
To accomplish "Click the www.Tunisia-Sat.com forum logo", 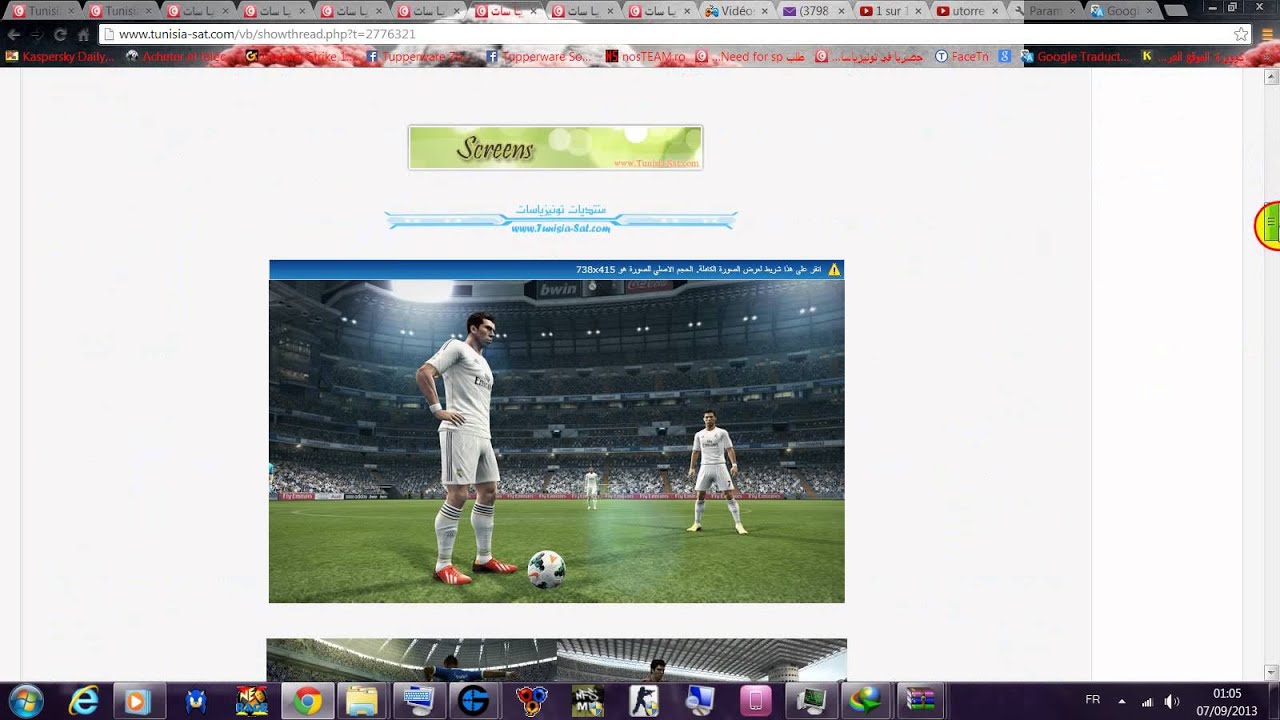I will coord(561,220).
